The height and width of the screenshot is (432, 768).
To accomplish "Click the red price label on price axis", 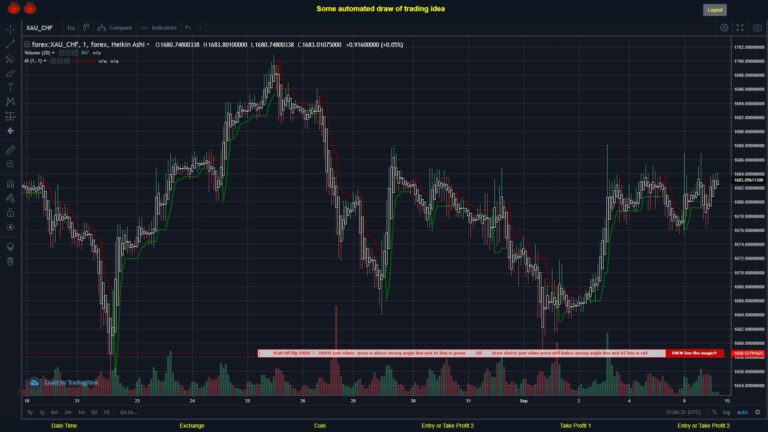I will [748, 353].
